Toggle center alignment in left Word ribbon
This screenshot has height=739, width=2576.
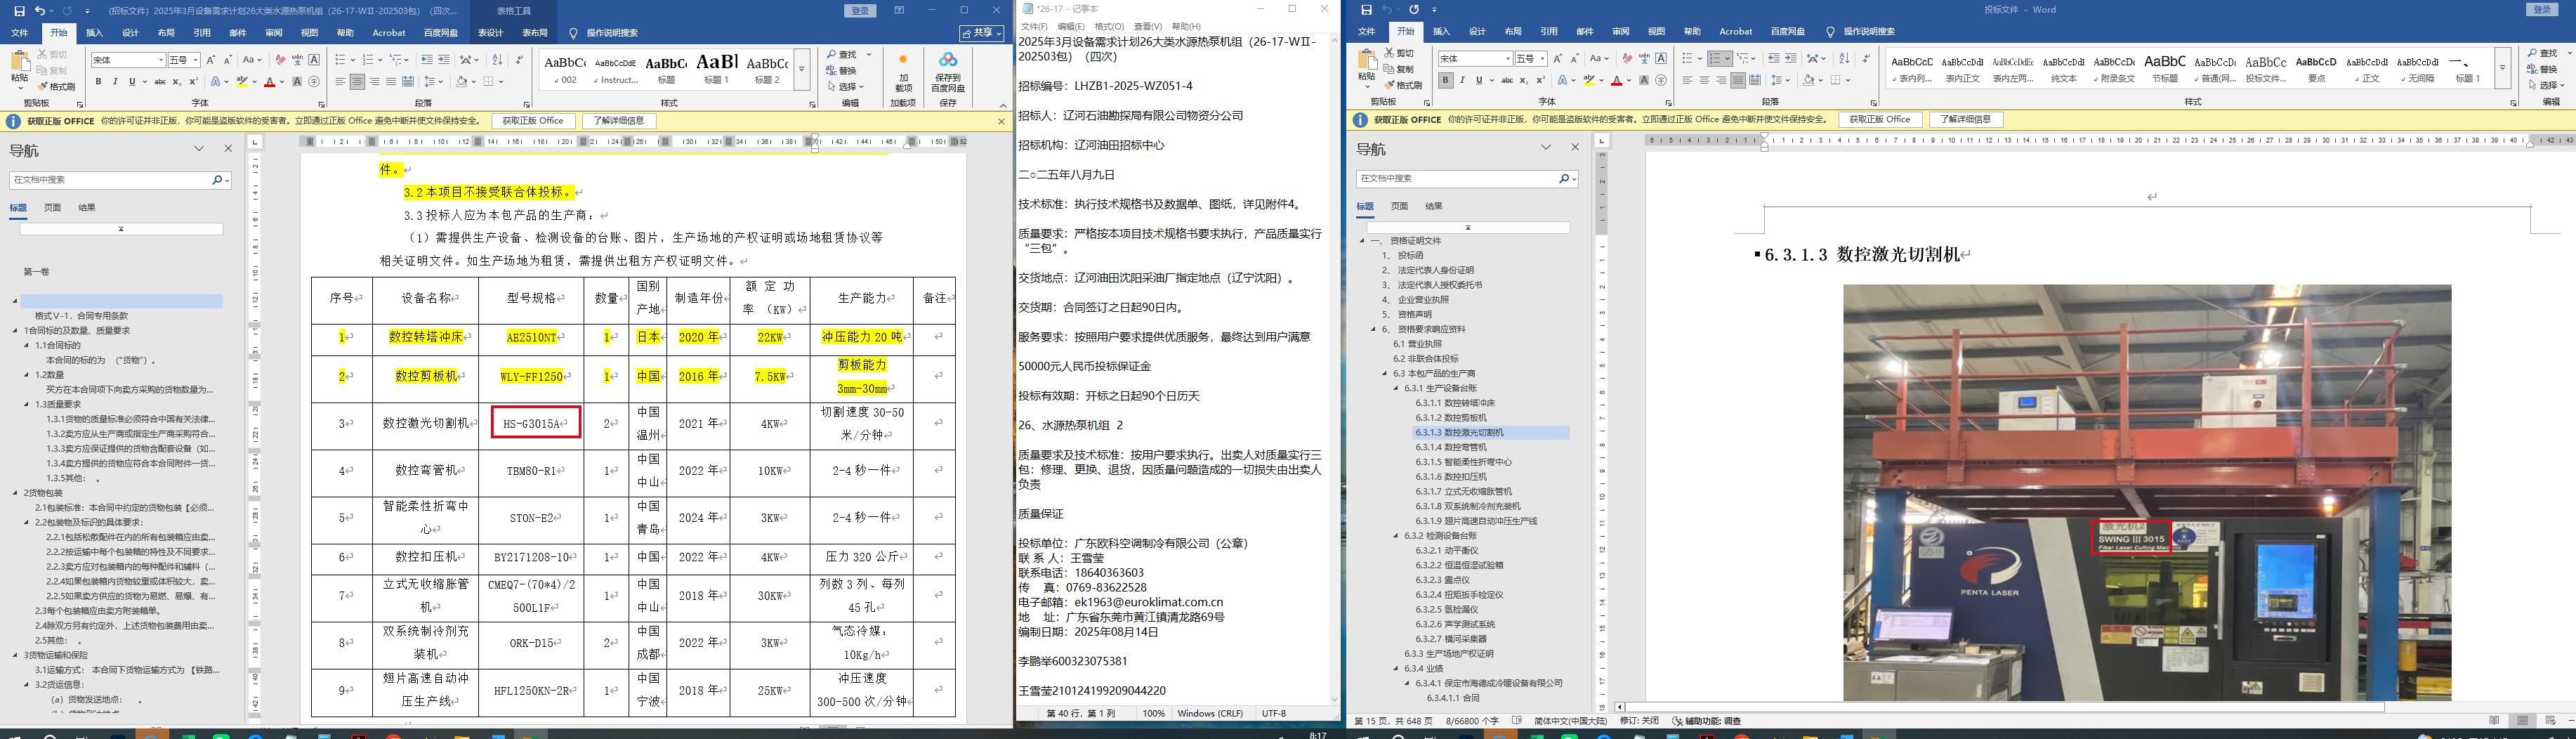coord(357,82)
